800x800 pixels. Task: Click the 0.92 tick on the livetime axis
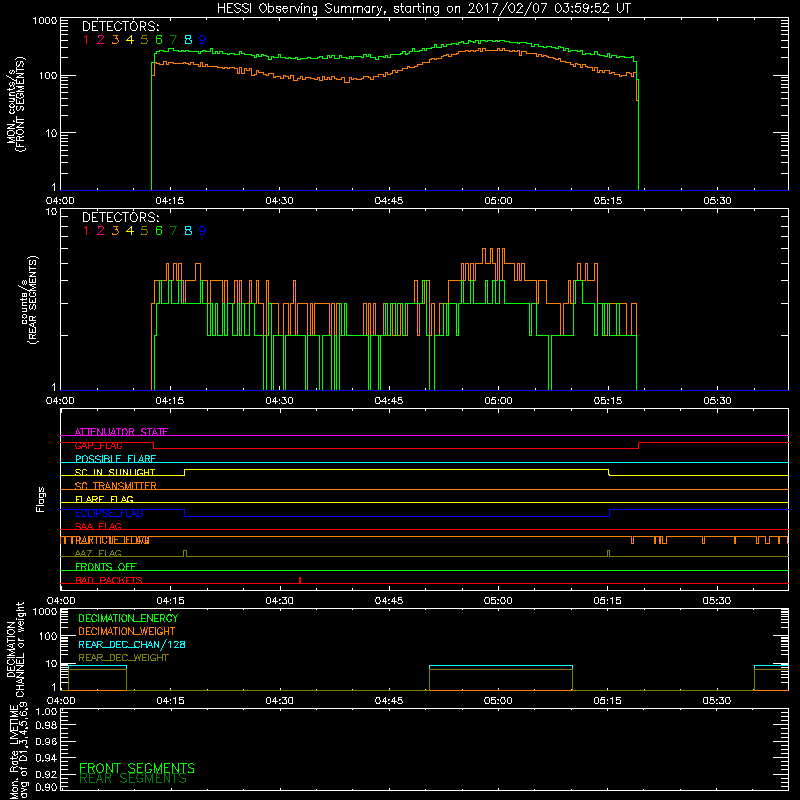click(47, 773)
